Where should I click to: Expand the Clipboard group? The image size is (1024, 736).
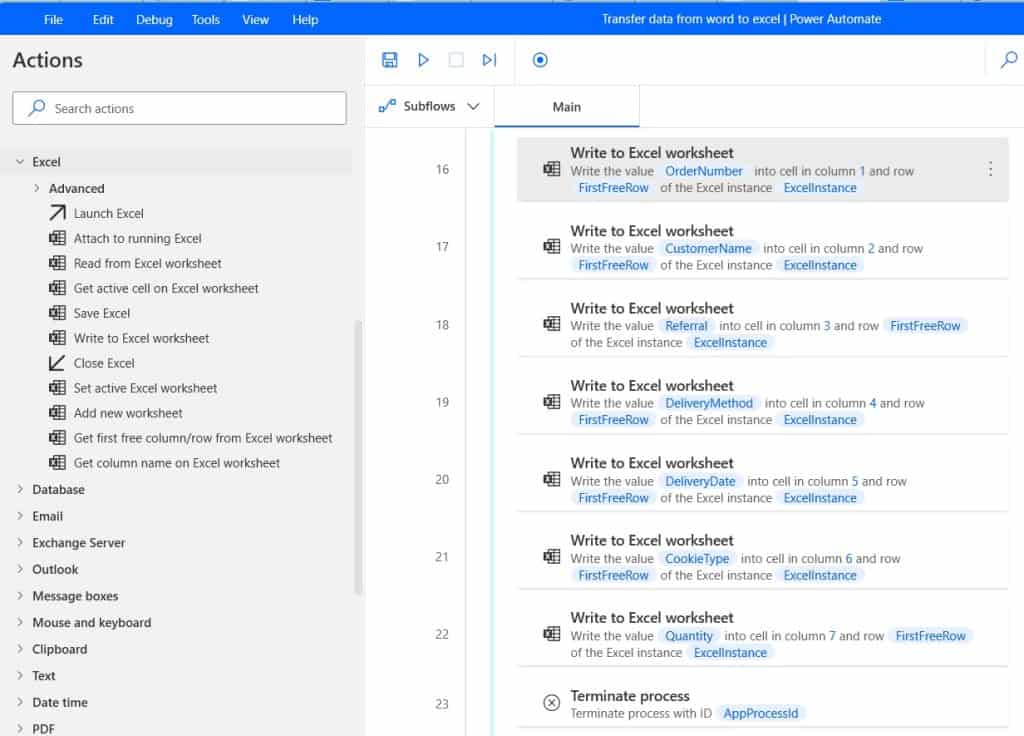[x=20, y=649]
